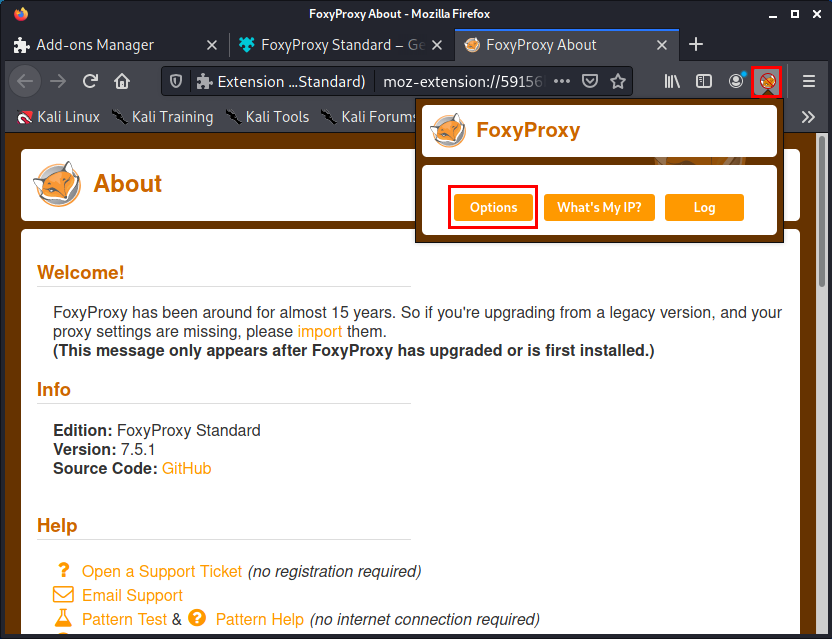Open the Kali Training bookmark
This screenshot has height=639, width=832.
pos(162,117)
